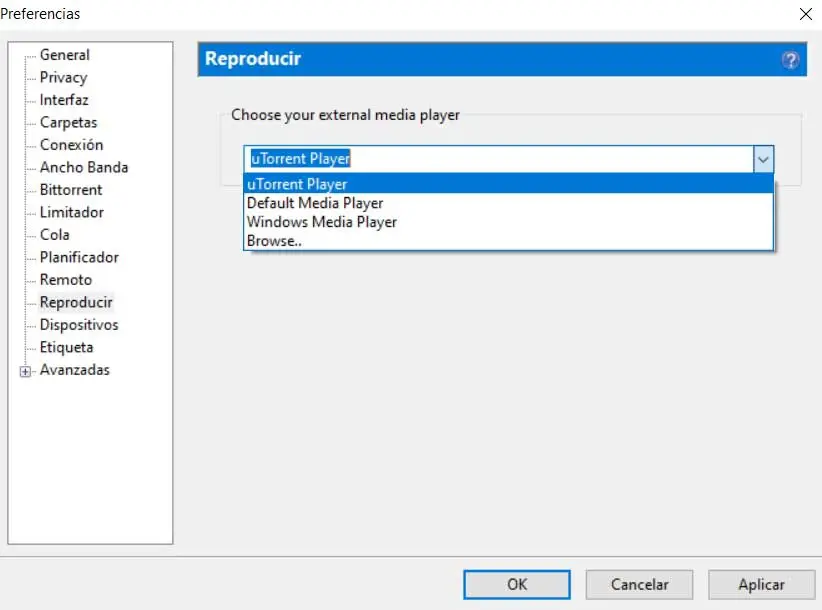
Task: Select Ancho Banda in sidebar
Action: (x=84, y=167)
